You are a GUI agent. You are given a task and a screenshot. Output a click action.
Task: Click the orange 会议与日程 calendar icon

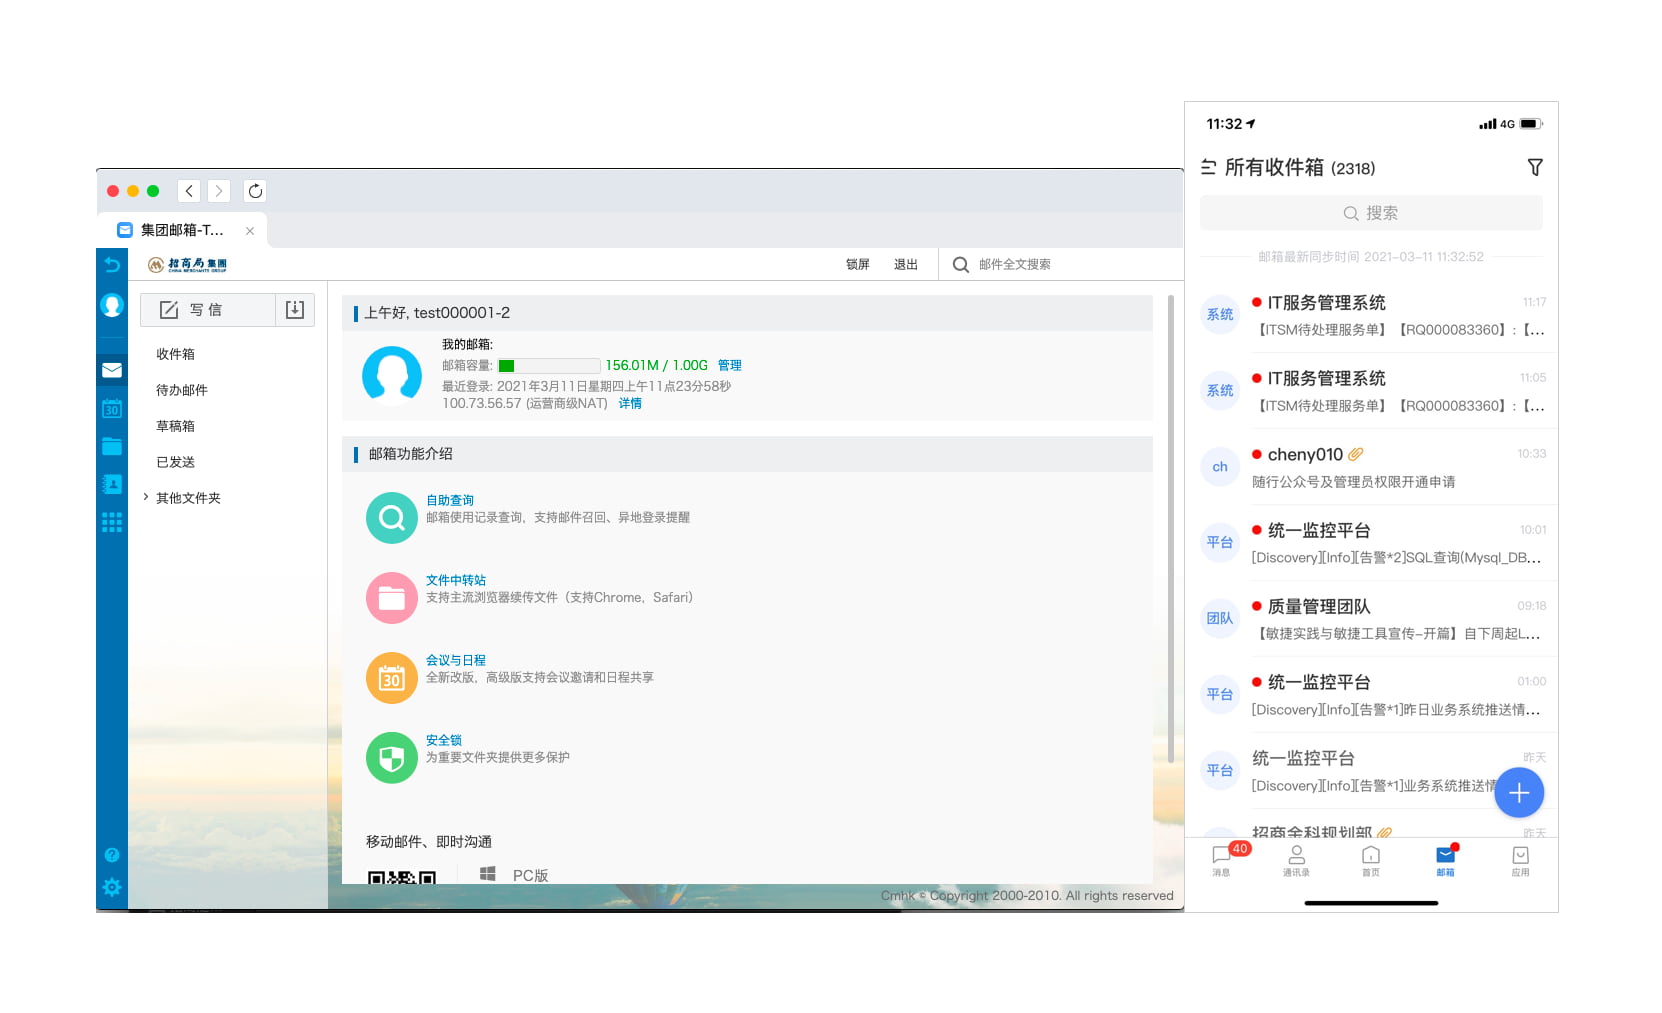pos(392,678)
